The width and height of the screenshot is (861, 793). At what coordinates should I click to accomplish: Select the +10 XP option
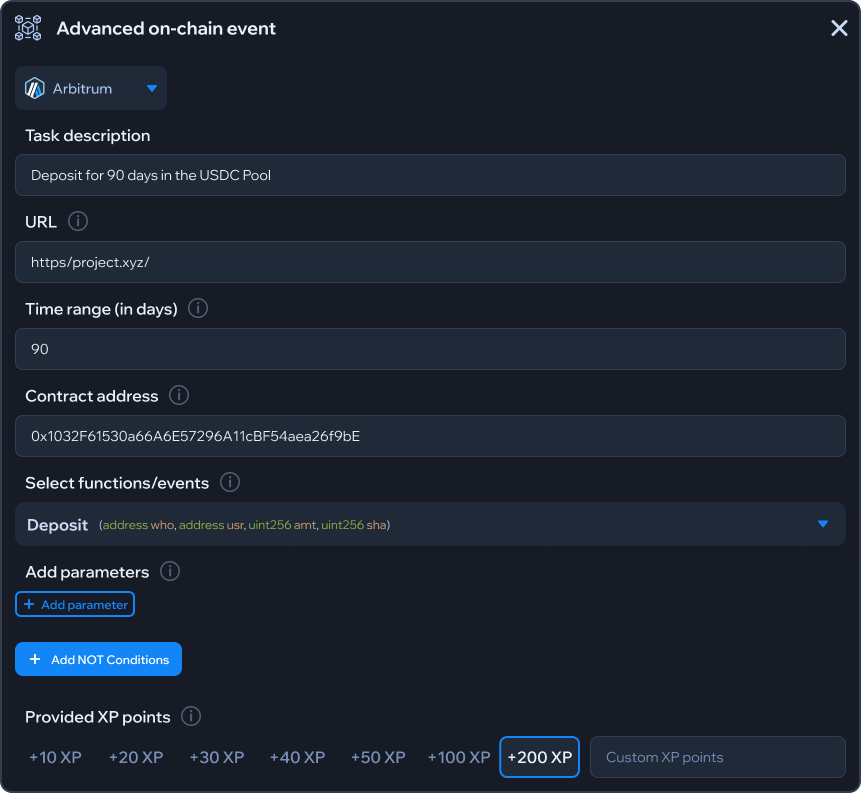tap(55, 757)
